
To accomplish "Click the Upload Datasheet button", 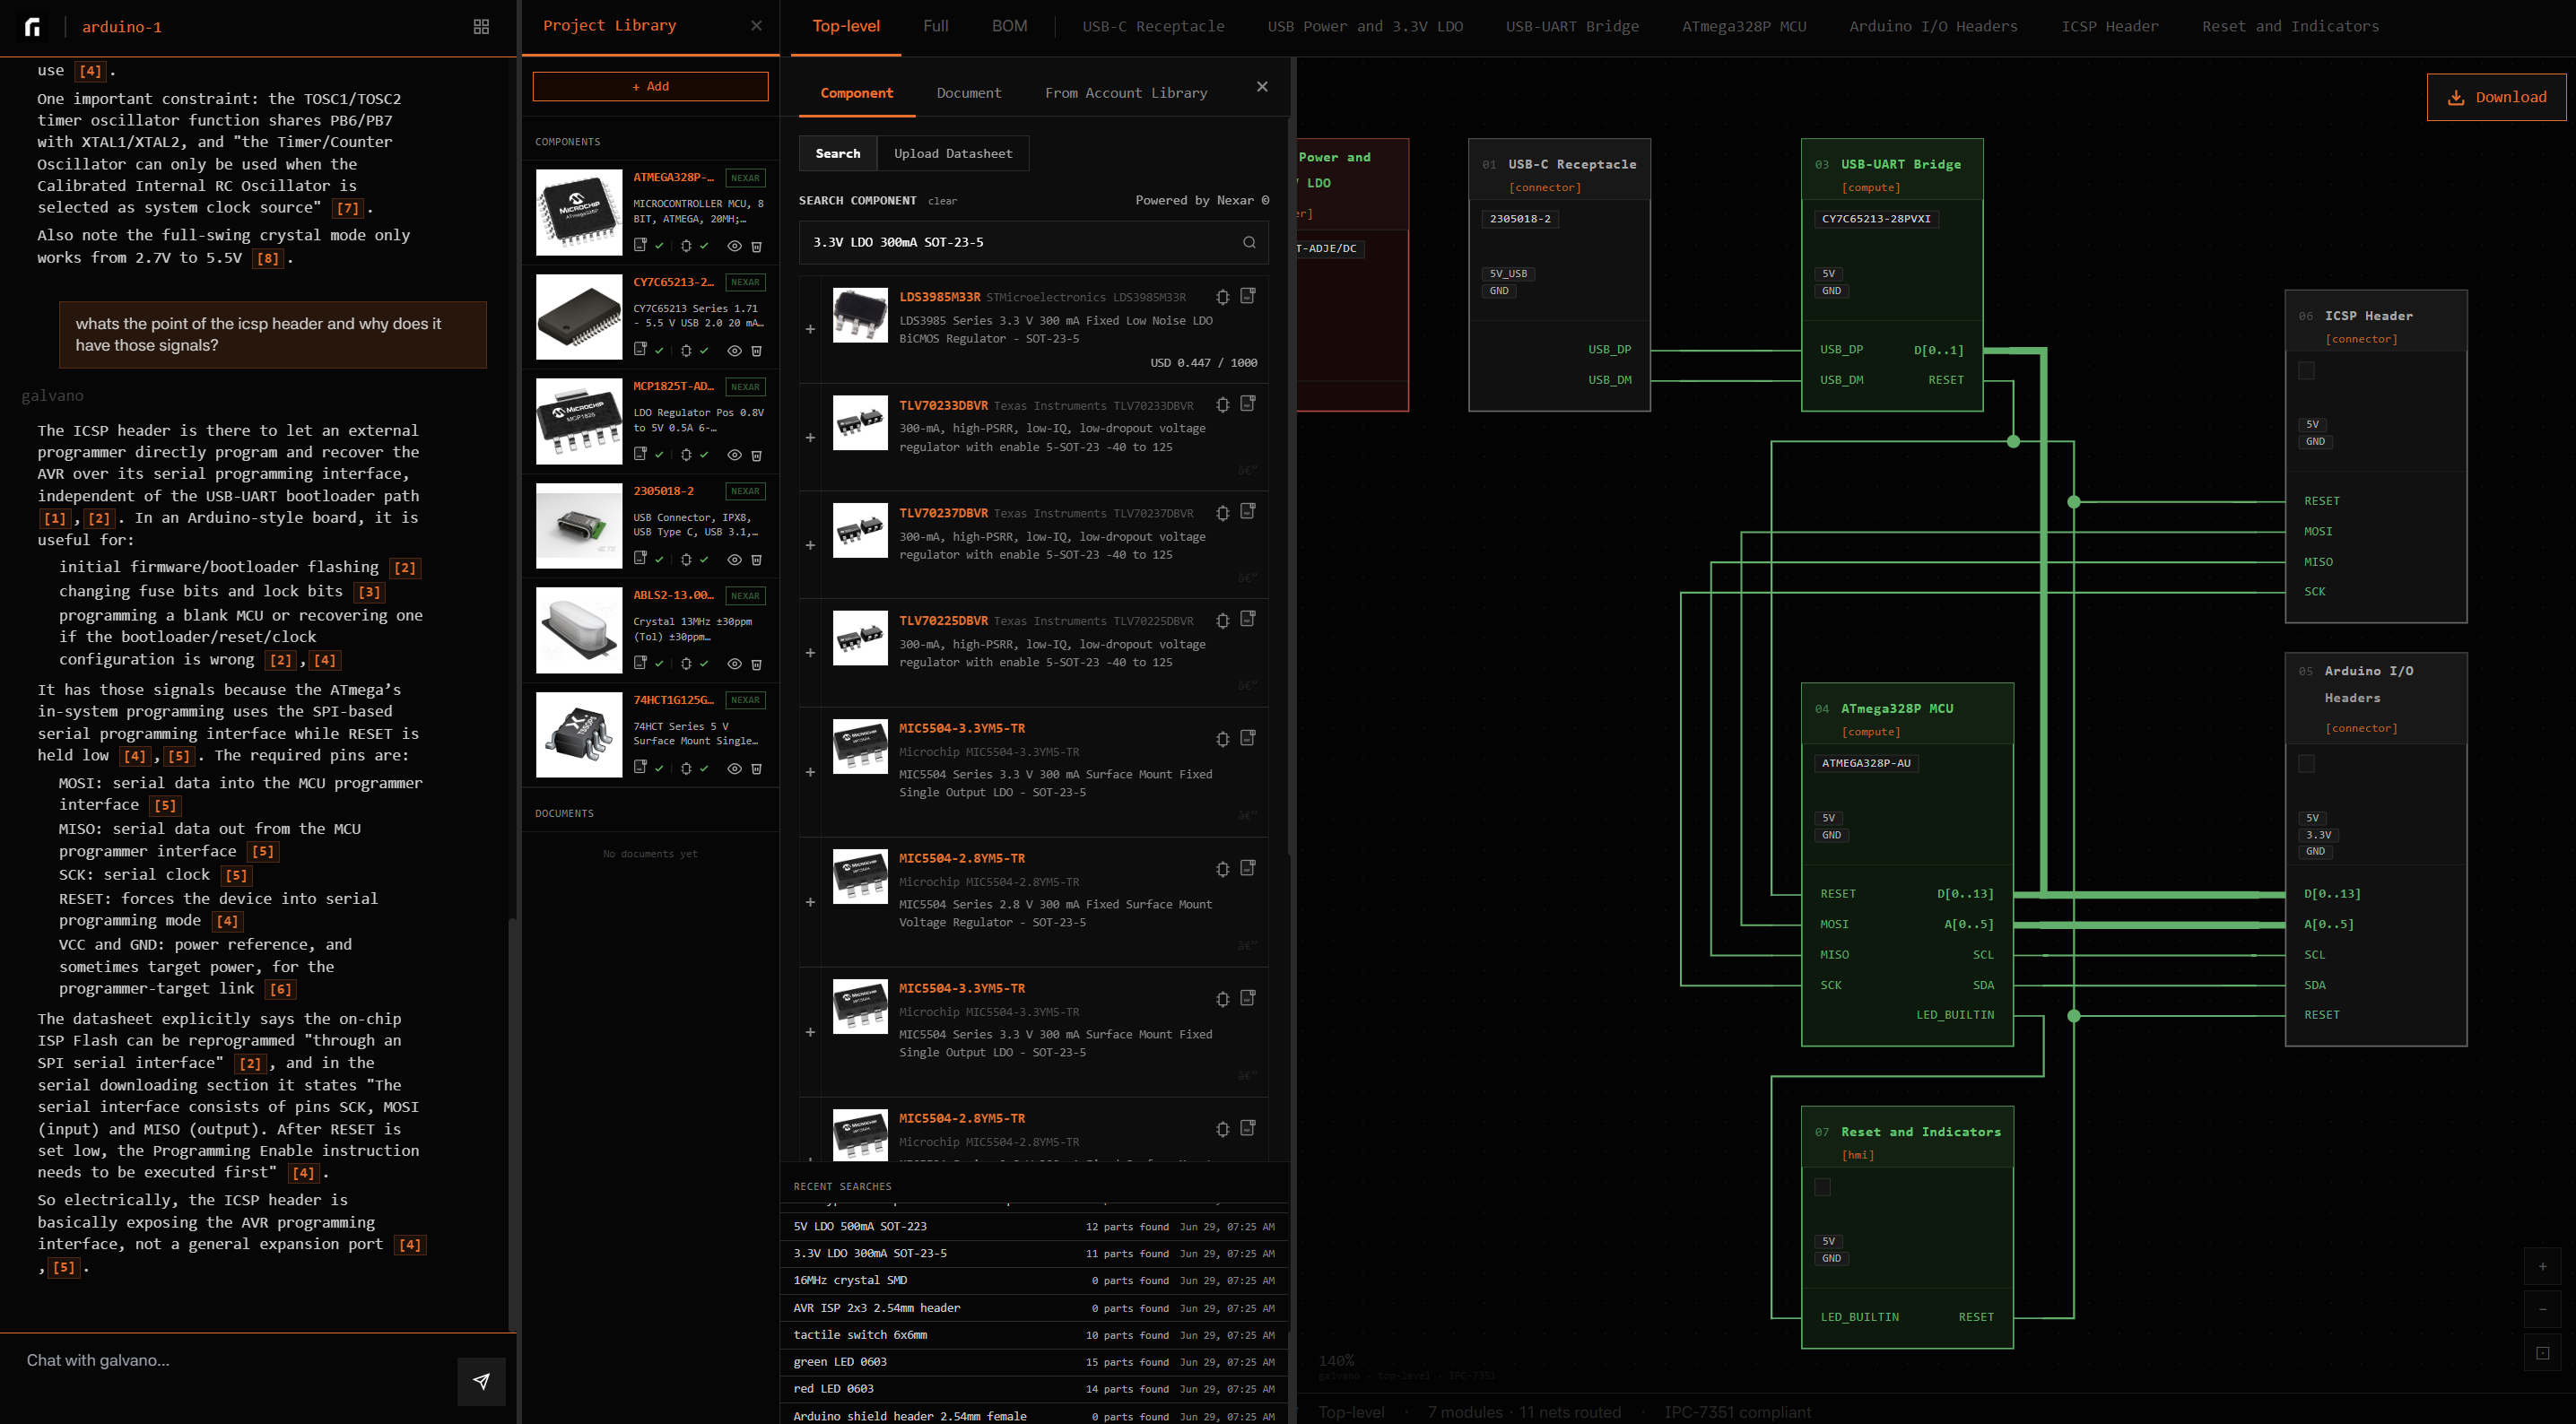I will [953, 153].
